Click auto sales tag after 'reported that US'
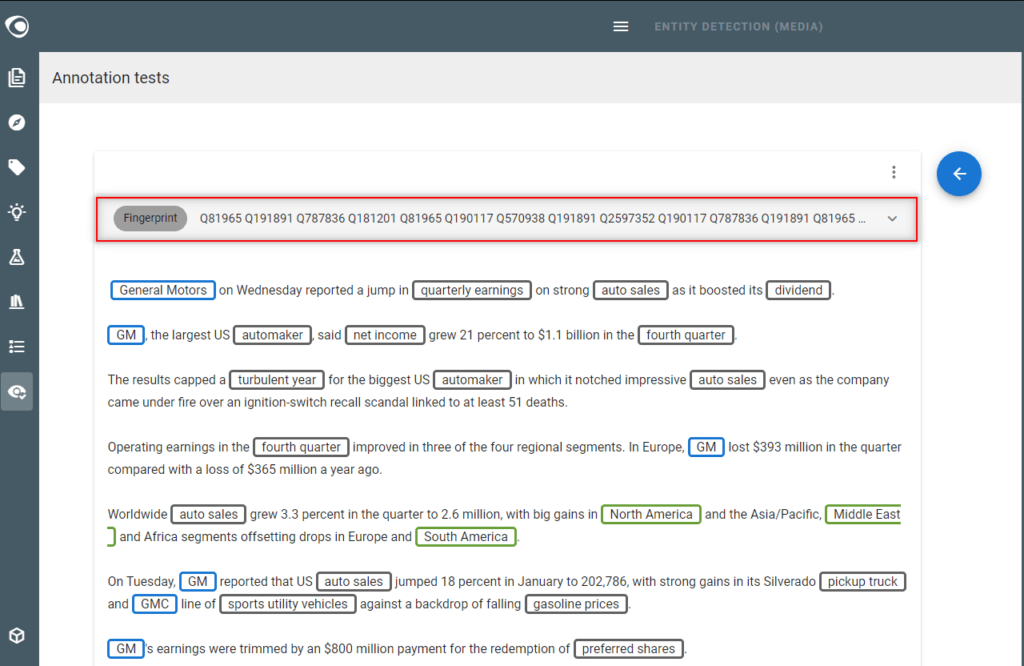1024x666 pixels. pyautogui.click(x=353, y=582)
